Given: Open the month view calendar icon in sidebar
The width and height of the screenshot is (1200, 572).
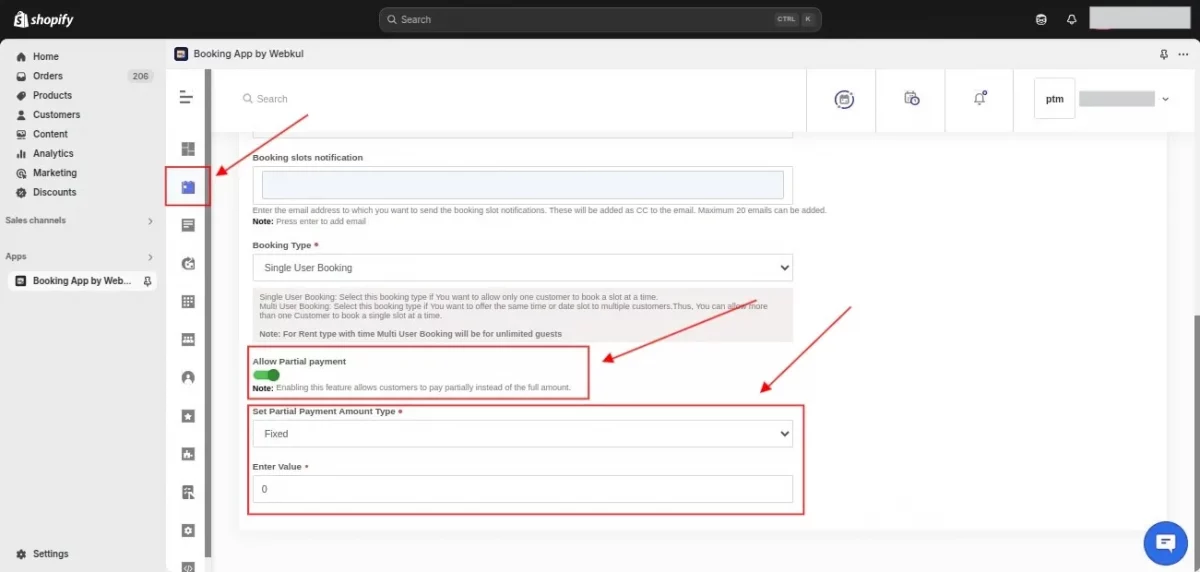Looking at the screenshot, I should (x=187, y=339).
